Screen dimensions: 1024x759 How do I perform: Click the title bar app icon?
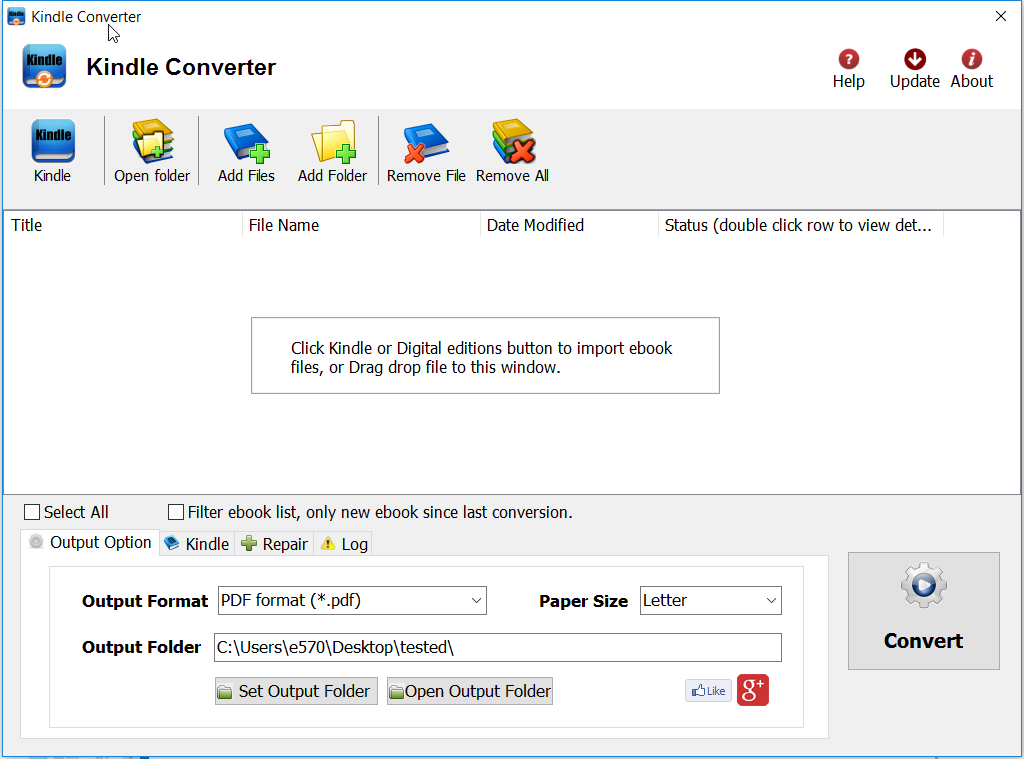pos(16,16)
